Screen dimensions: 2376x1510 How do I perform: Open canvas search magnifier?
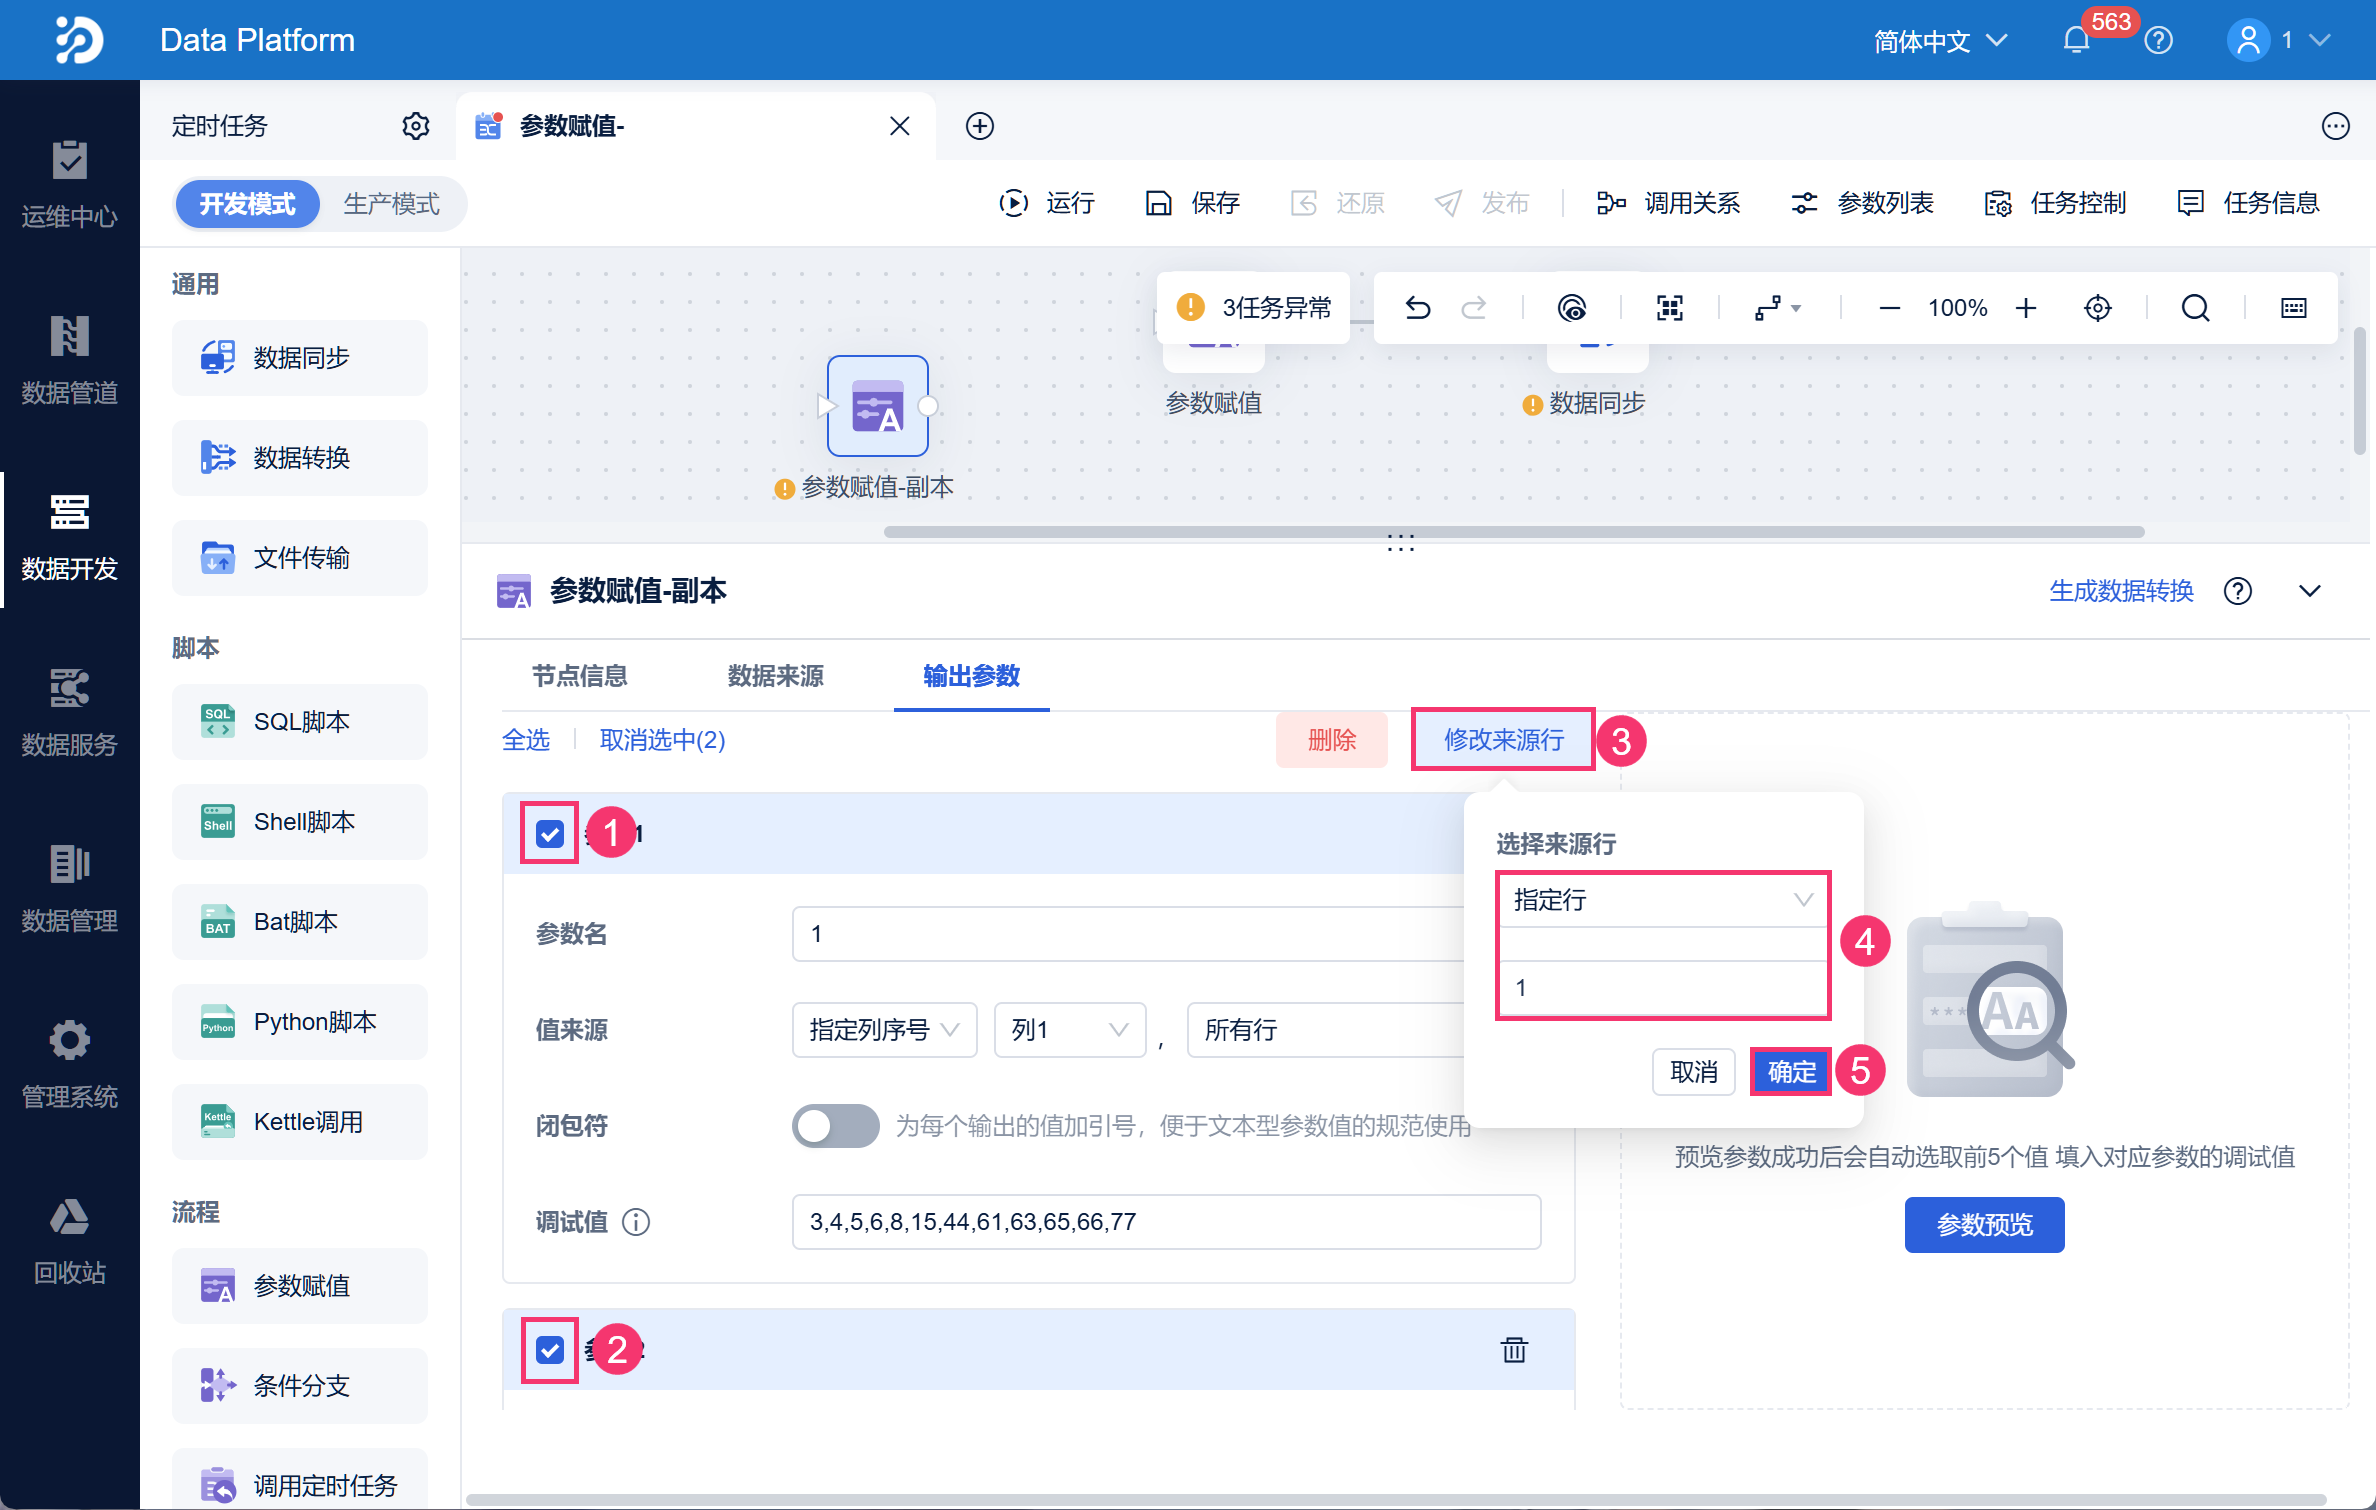click(x=2196, y=308)
